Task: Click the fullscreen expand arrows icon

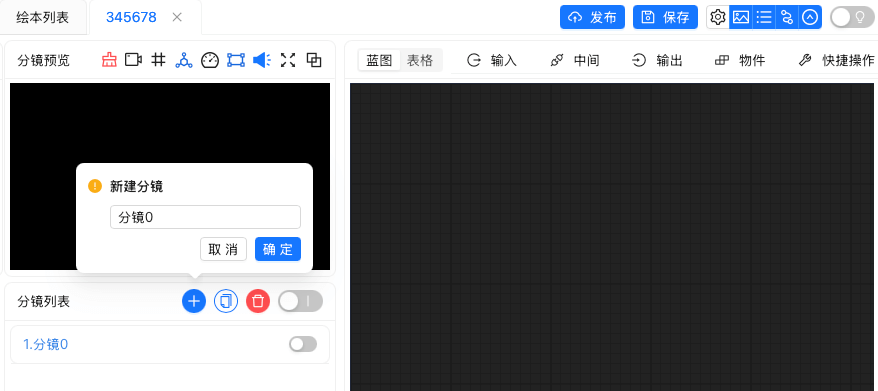Action: [x=288, y=60]
